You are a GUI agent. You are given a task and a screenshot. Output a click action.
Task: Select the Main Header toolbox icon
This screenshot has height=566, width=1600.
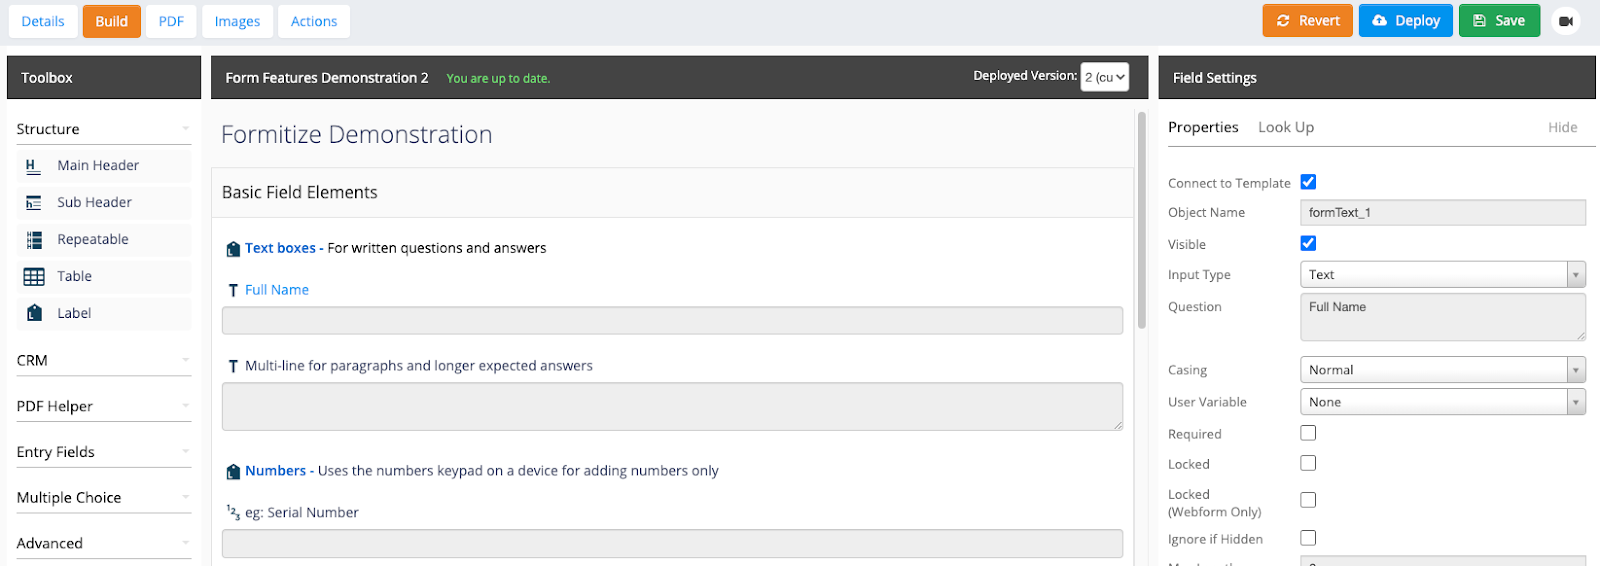(x=33, y=166)
